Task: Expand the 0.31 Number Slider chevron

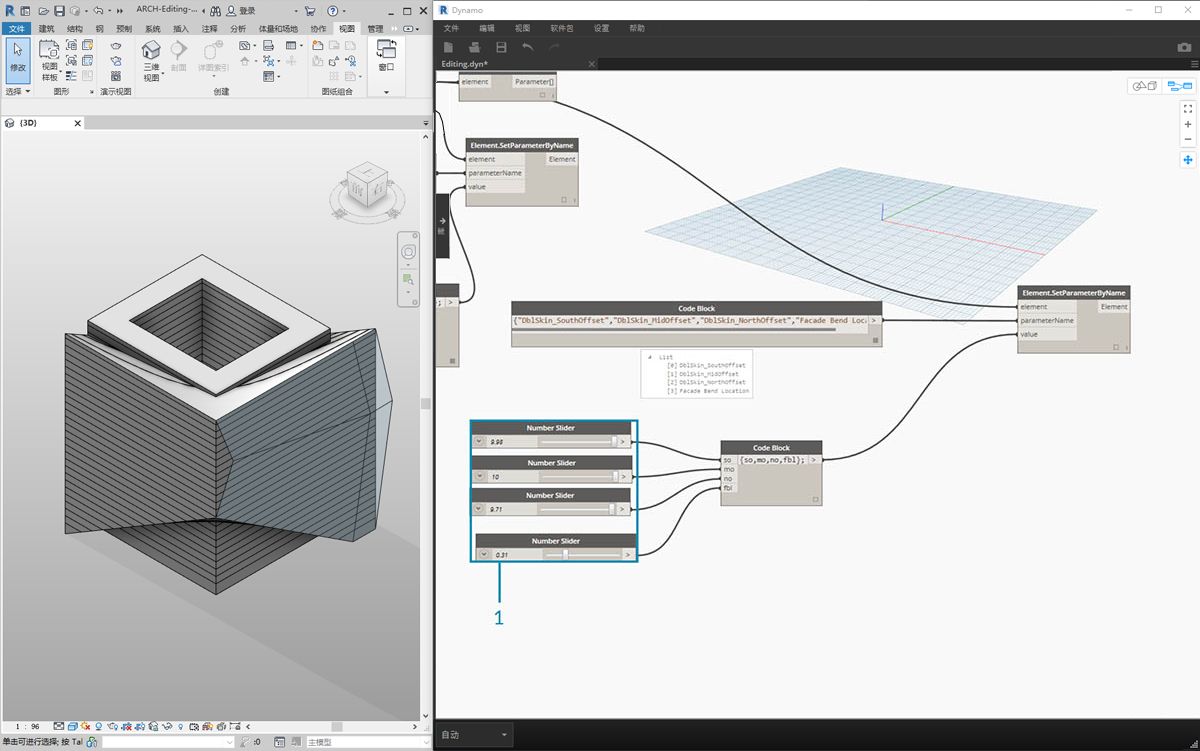Action: [x=484, y=554]
